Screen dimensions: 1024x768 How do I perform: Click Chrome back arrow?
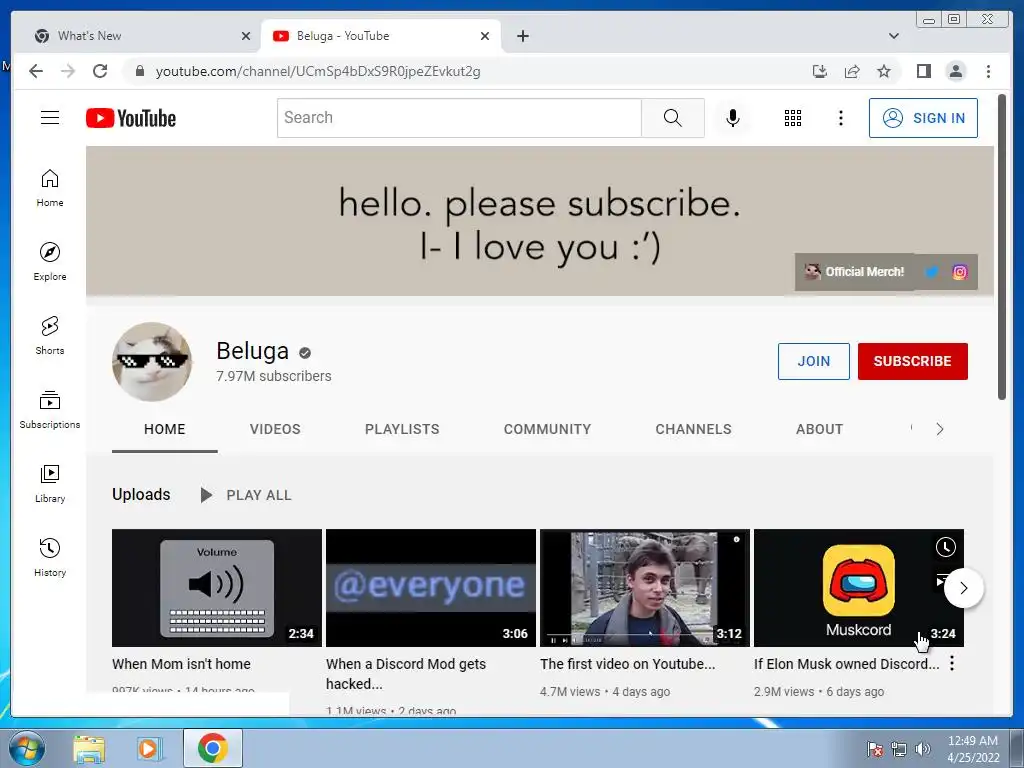pos(36,71)
